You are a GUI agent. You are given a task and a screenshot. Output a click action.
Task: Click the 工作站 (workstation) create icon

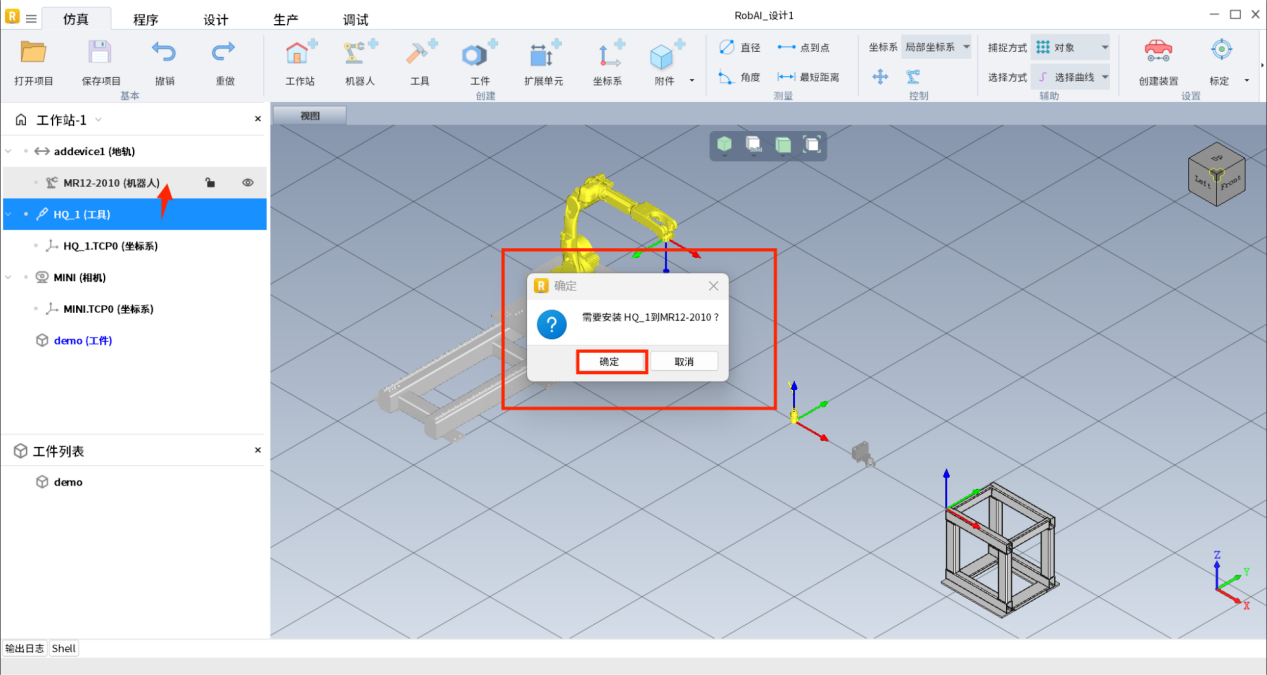click(300, 56)
